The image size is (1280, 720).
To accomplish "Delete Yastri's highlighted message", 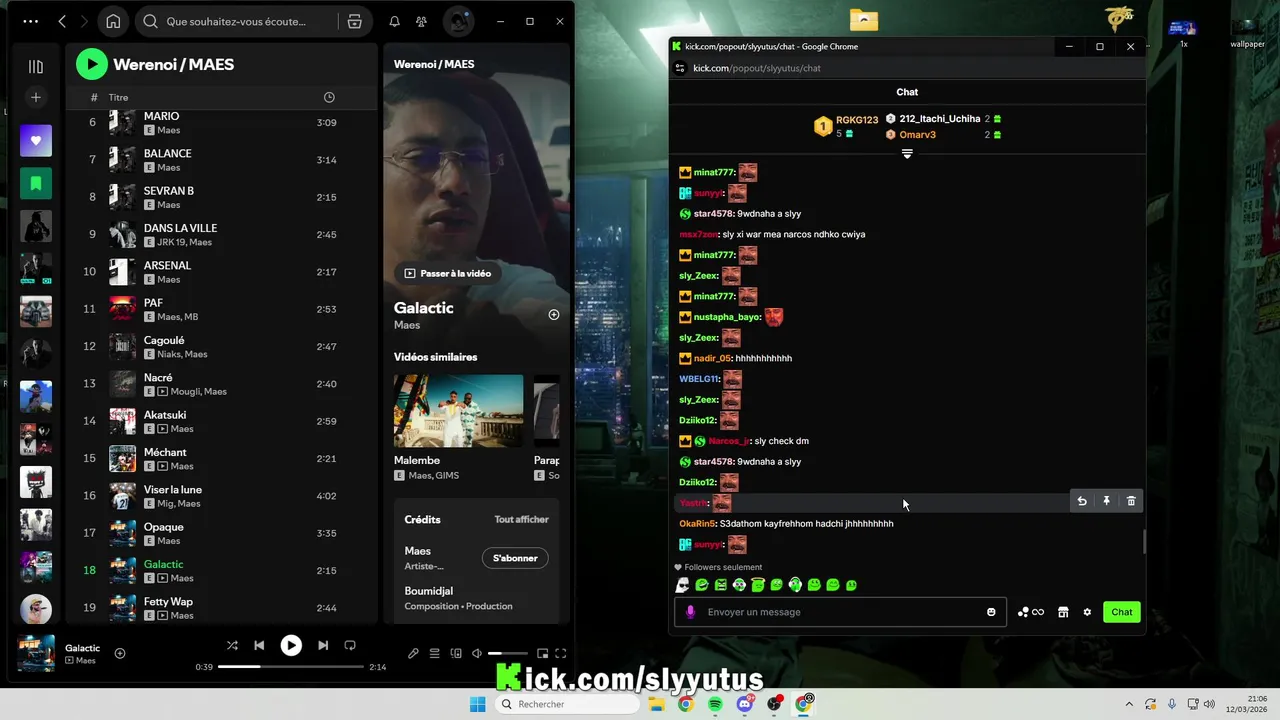I will point(1131,501).
